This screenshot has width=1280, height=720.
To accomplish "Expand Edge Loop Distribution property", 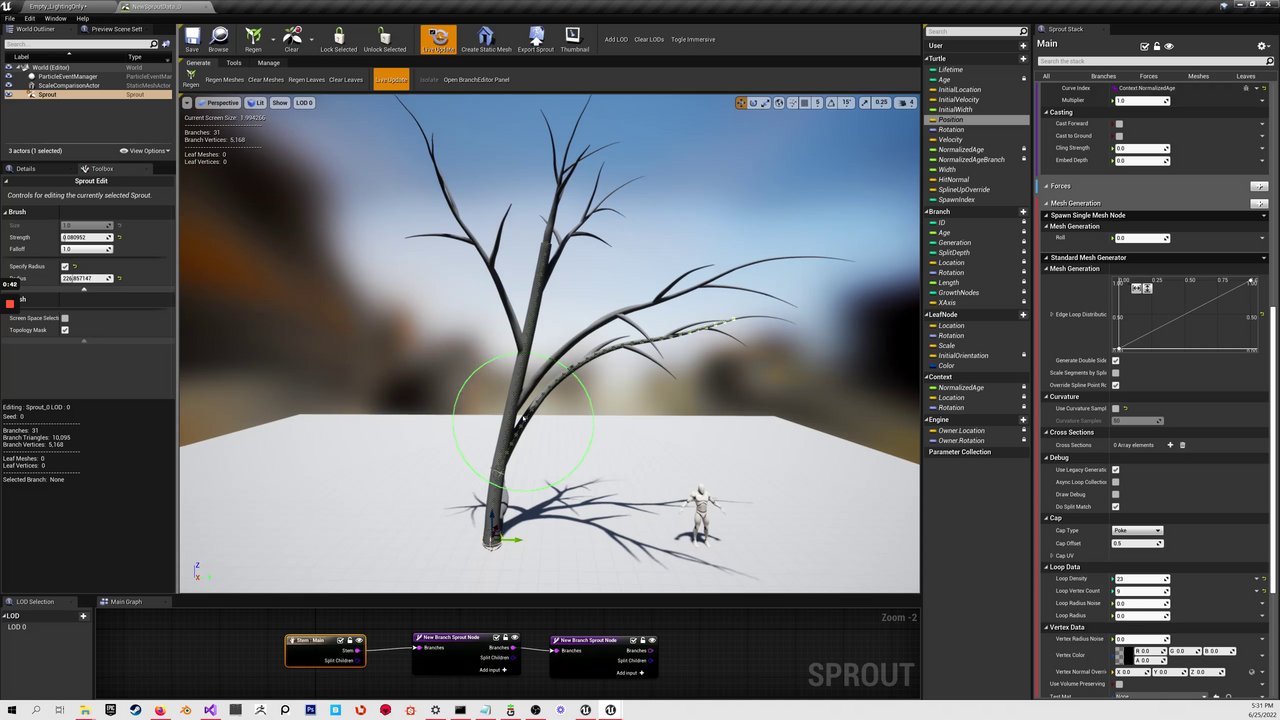I will point(1051,315).
